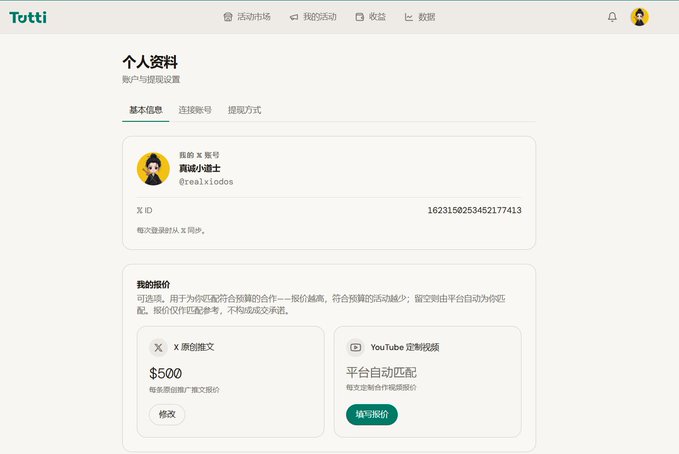Open the notifications bell
Screen dimensions: 679x454
tap(612, 17)
